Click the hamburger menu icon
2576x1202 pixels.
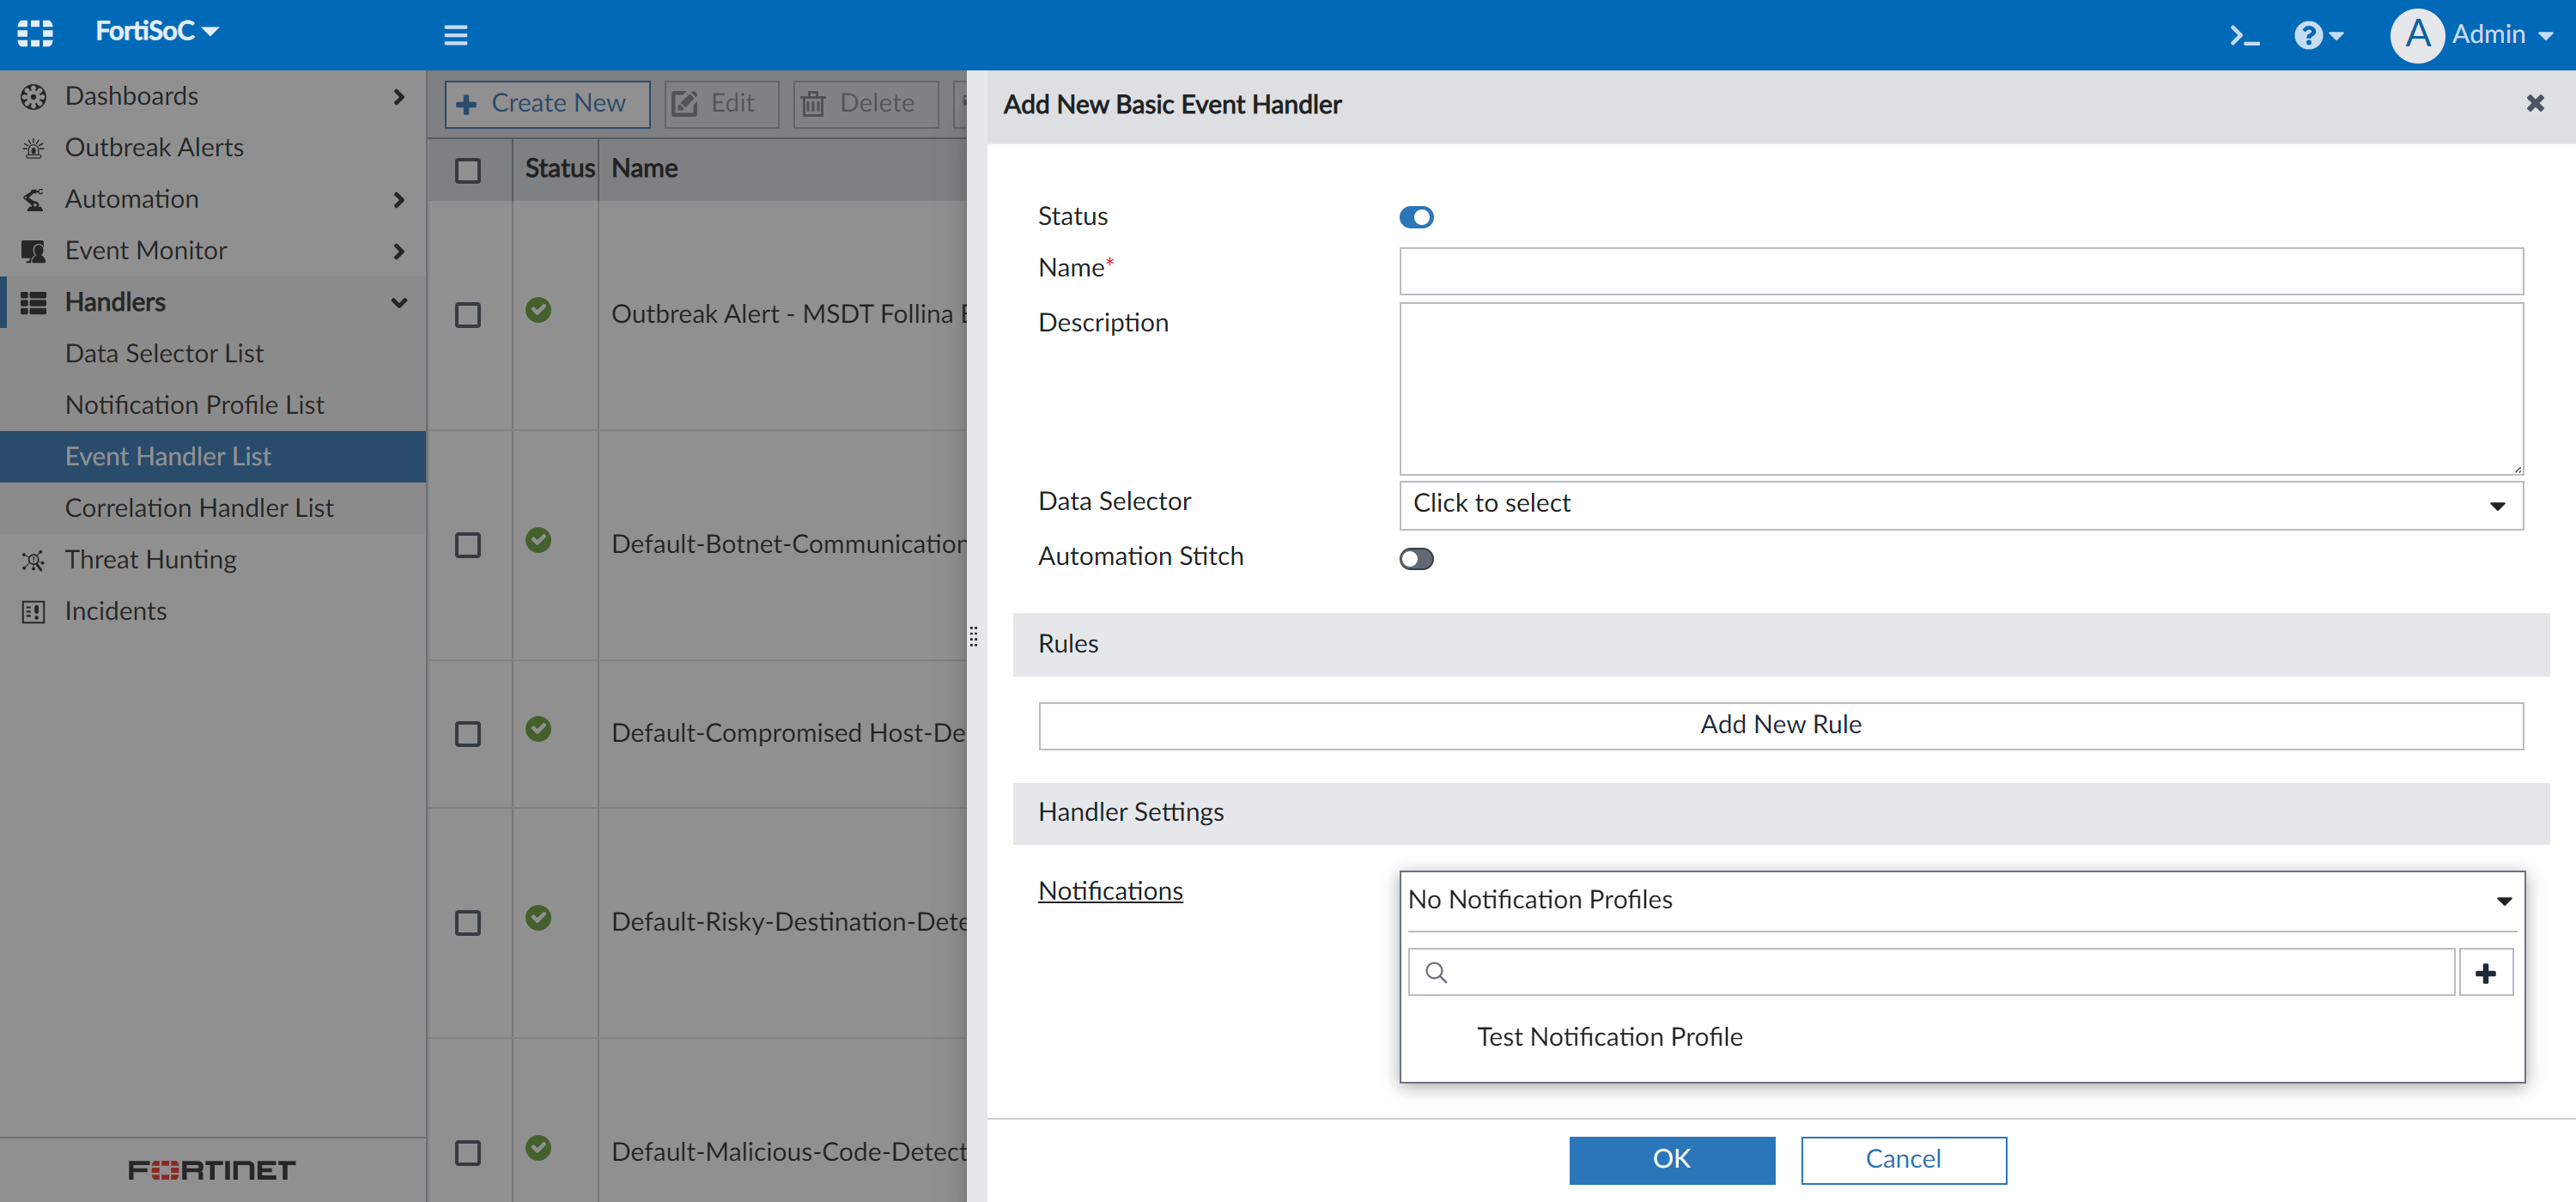[x=456, y=36]
